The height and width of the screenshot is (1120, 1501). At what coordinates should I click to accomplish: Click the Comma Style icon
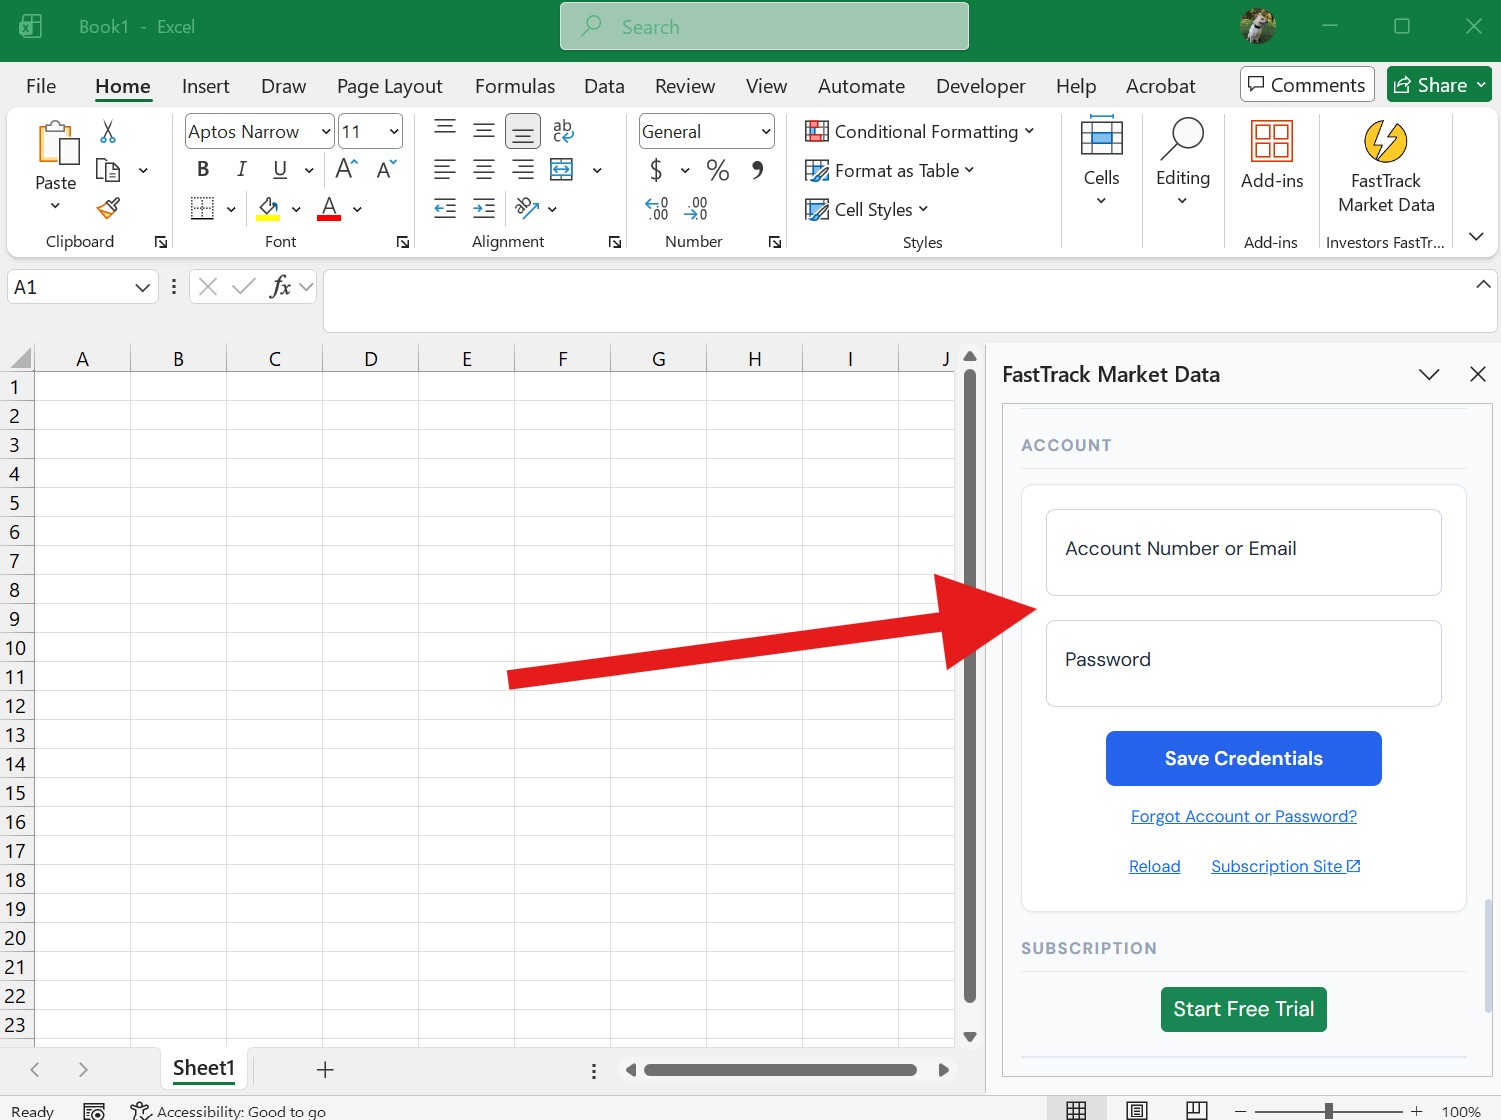click(x=758, y=170)
